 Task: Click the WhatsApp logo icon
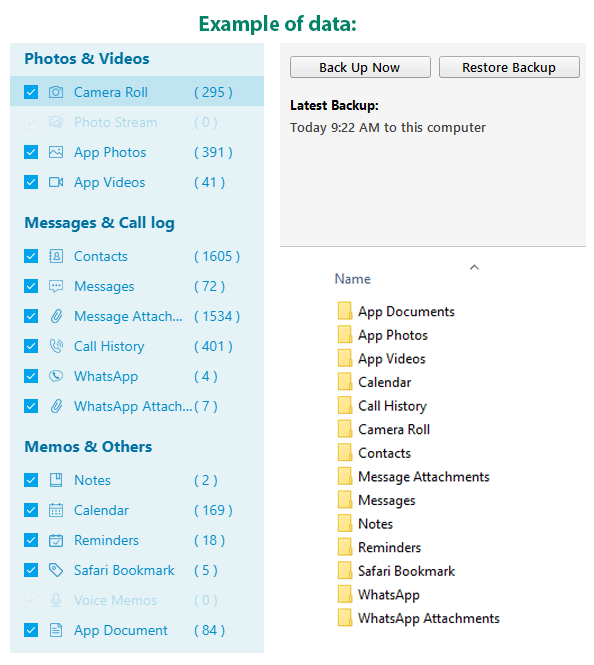(x=56, y=376)
